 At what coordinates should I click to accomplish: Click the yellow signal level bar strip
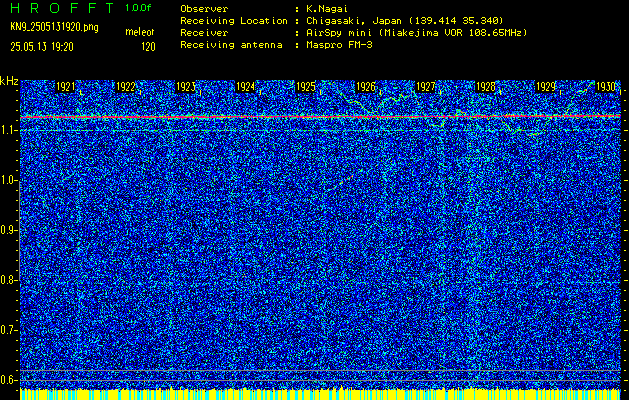pyautogui.click(x=320, y=394)
